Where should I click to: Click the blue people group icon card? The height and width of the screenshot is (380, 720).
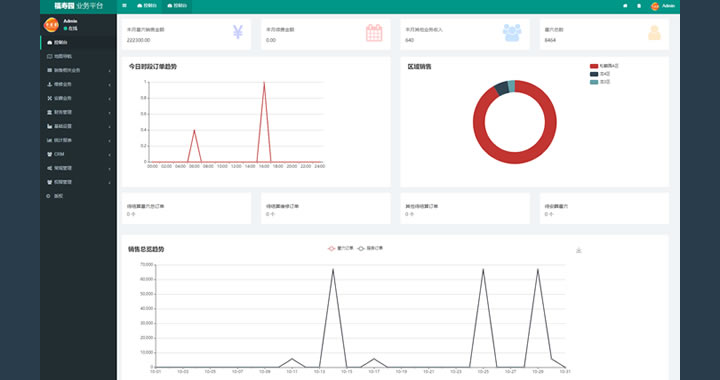(x=512, y=33)
